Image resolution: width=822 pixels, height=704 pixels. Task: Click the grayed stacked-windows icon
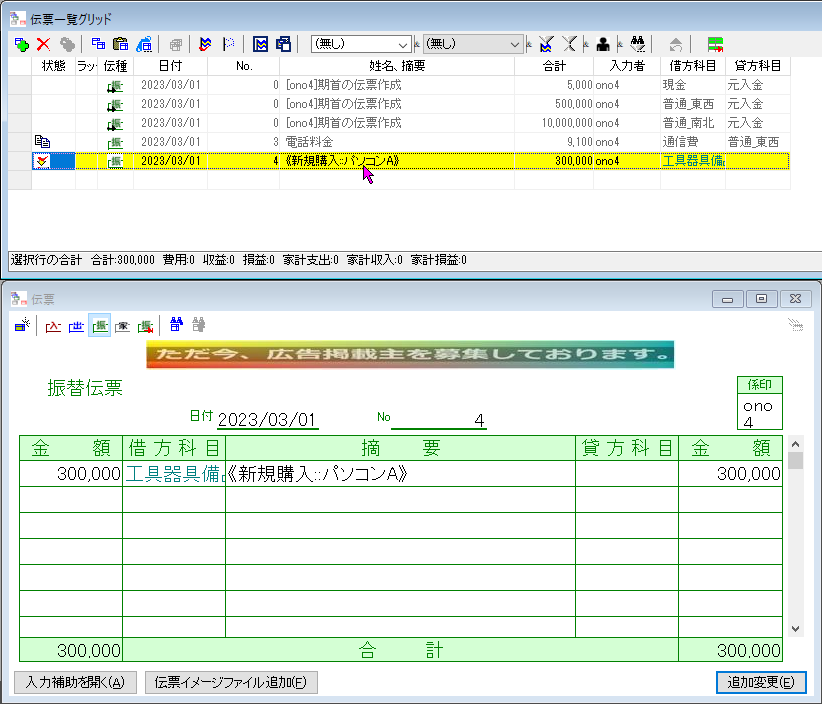175,45
